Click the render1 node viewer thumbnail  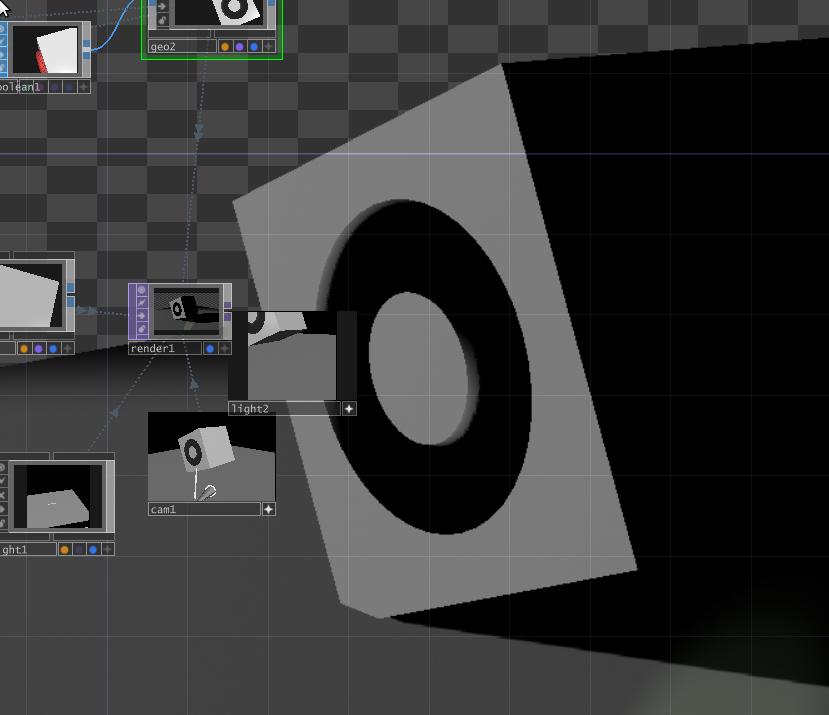coord(186,311)
